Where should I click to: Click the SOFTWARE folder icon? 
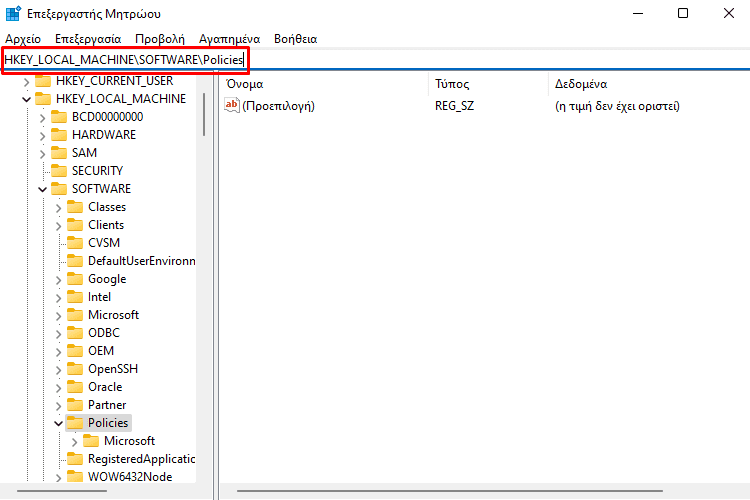[59, 189]
